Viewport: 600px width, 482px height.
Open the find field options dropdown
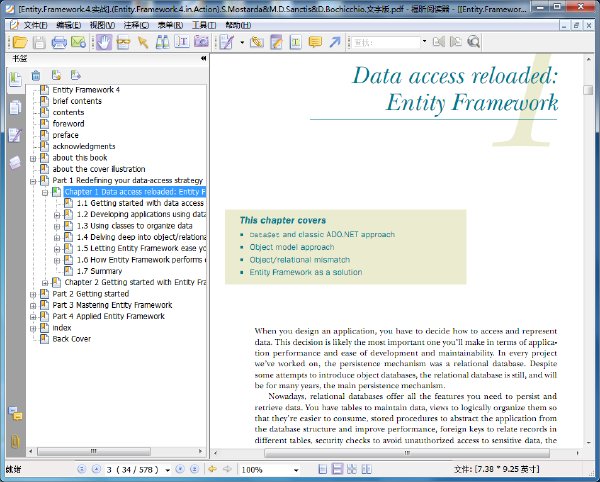click(x=424, y=42)
